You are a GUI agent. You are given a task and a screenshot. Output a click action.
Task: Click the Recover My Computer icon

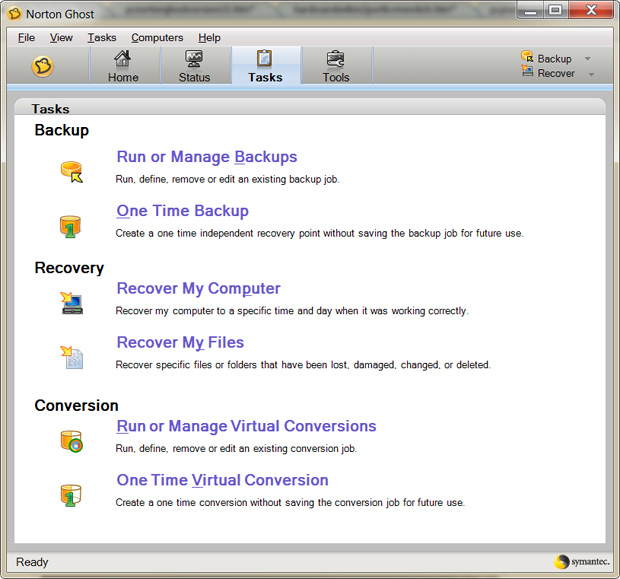(72, 303)
